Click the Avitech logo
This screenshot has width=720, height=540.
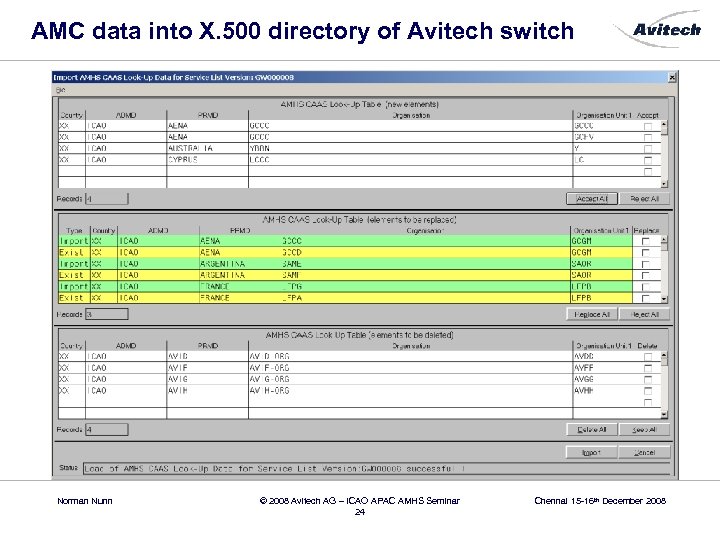pos(660,29)
